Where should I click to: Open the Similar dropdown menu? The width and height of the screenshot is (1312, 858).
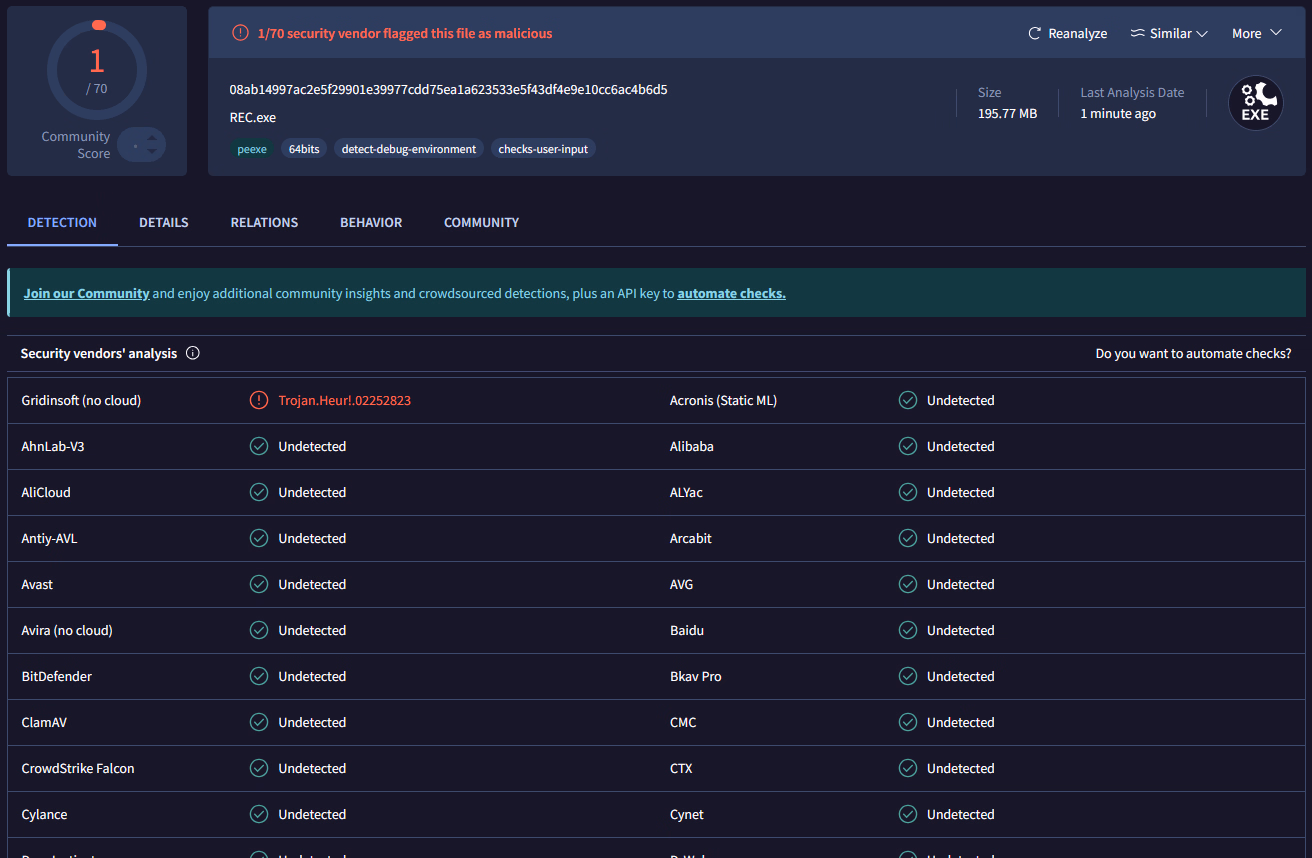tap(1169, 33)
